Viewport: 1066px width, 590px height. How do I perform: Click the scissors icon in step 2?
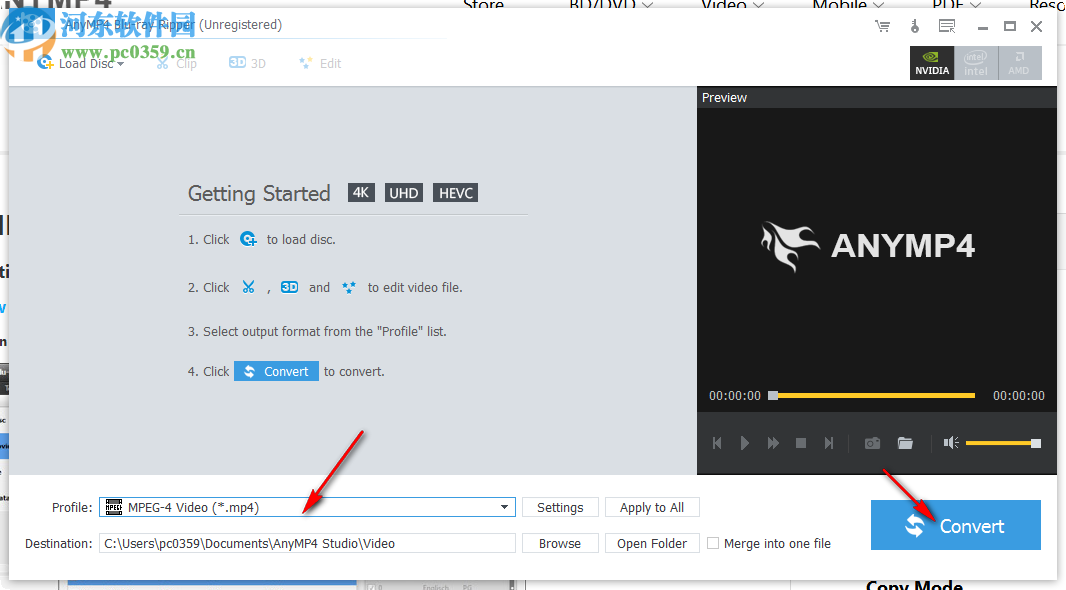point(248,287)
